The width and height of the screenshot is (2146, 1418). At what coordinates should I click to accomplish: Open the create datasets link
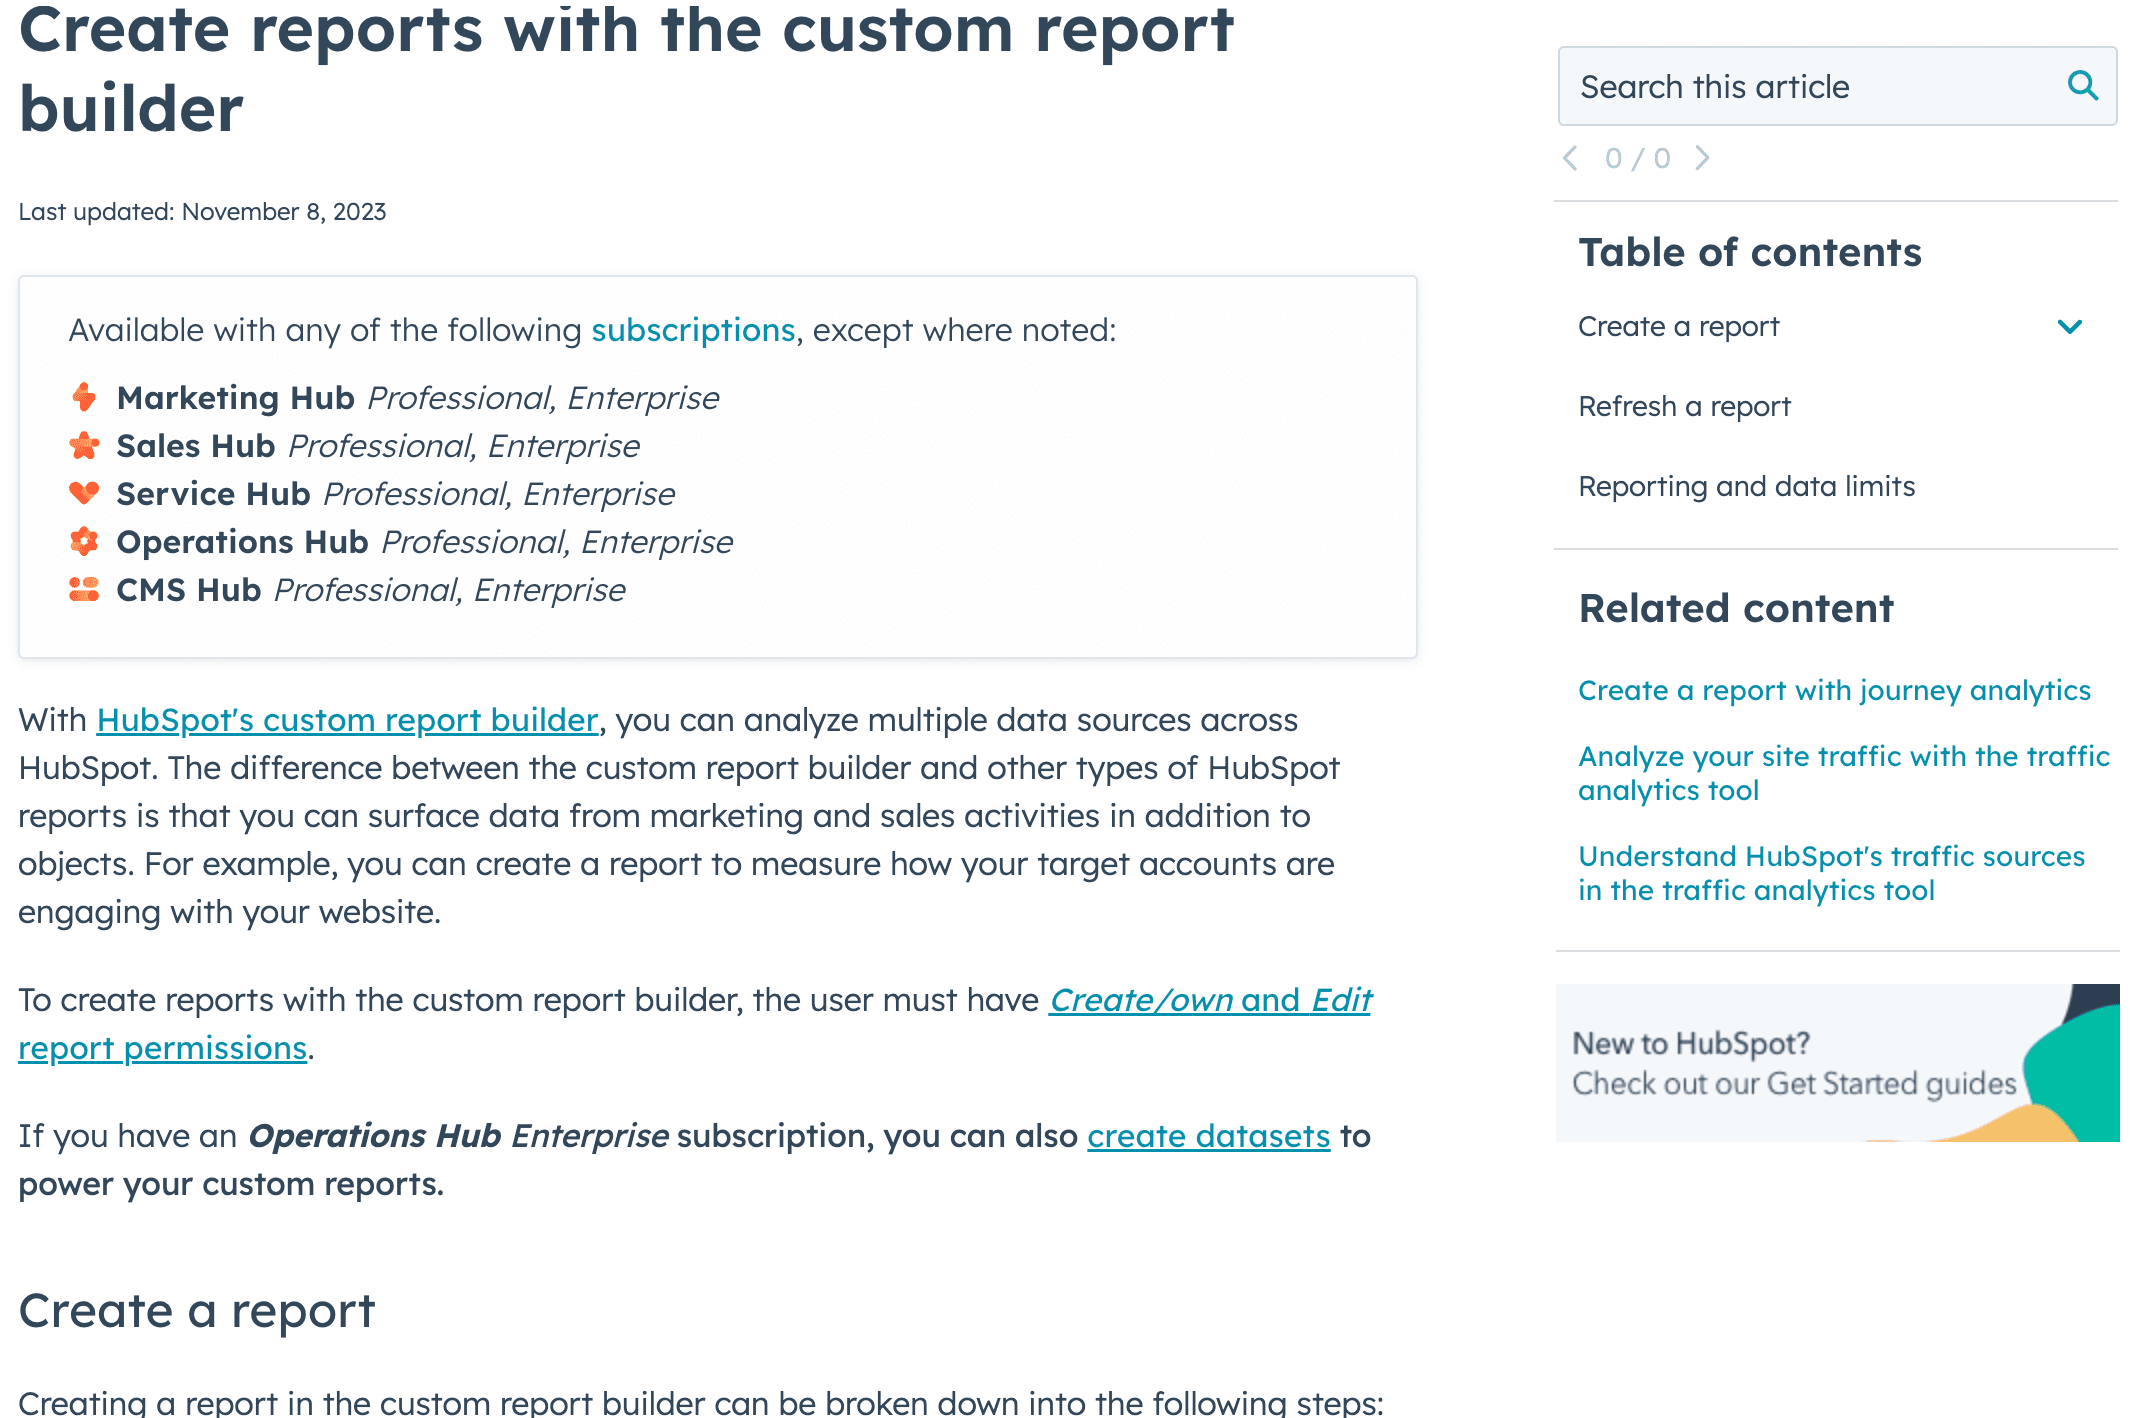tap(1208, 1136)
